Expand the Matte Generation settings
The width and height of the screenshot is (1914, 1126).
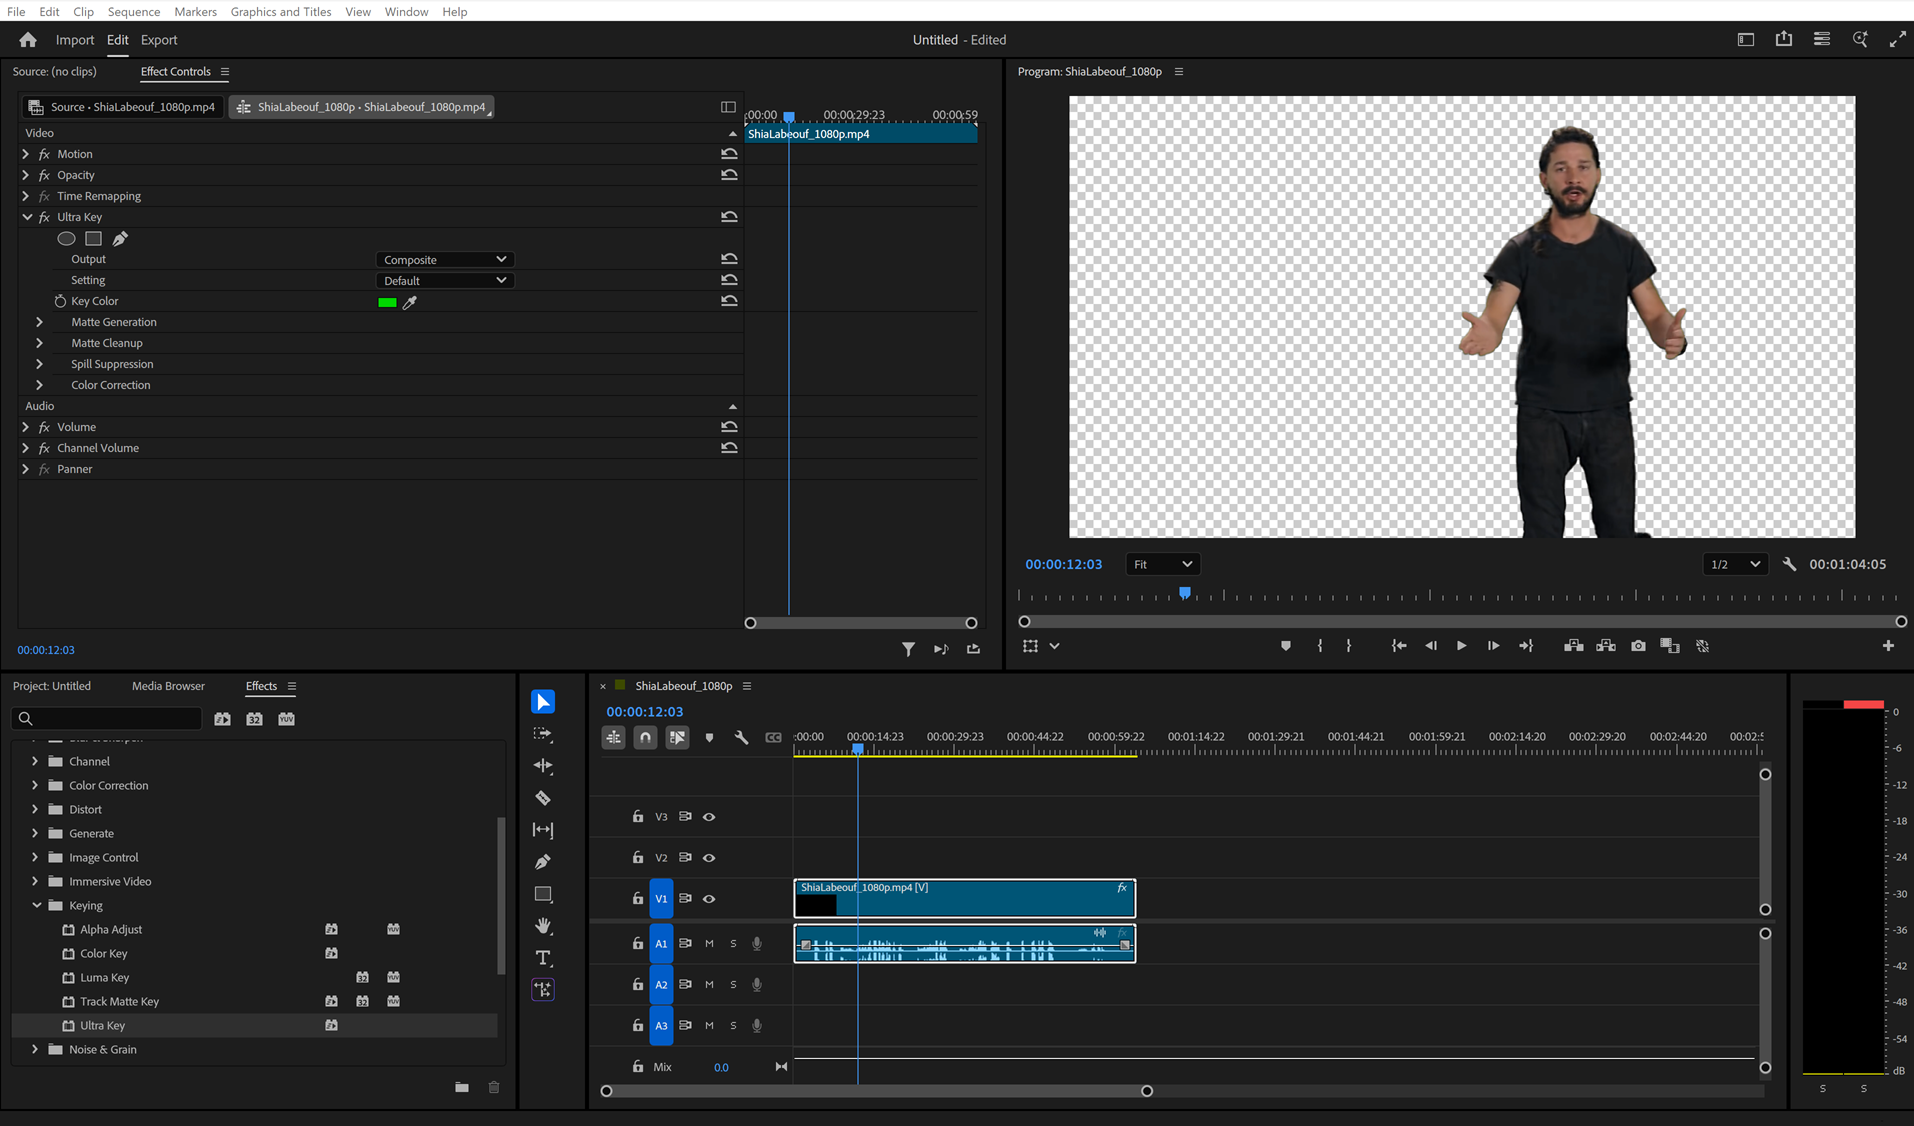(40, 321)
